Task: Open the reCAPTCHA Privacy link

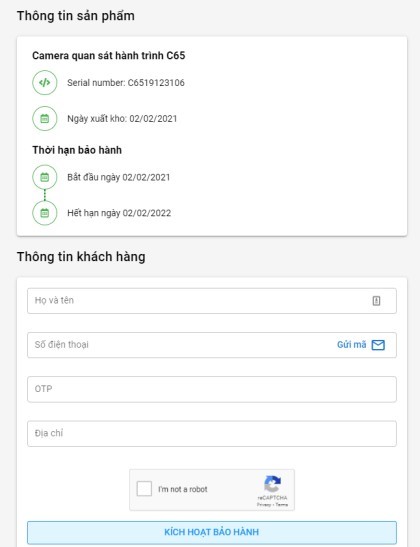Action: (264, 504)
